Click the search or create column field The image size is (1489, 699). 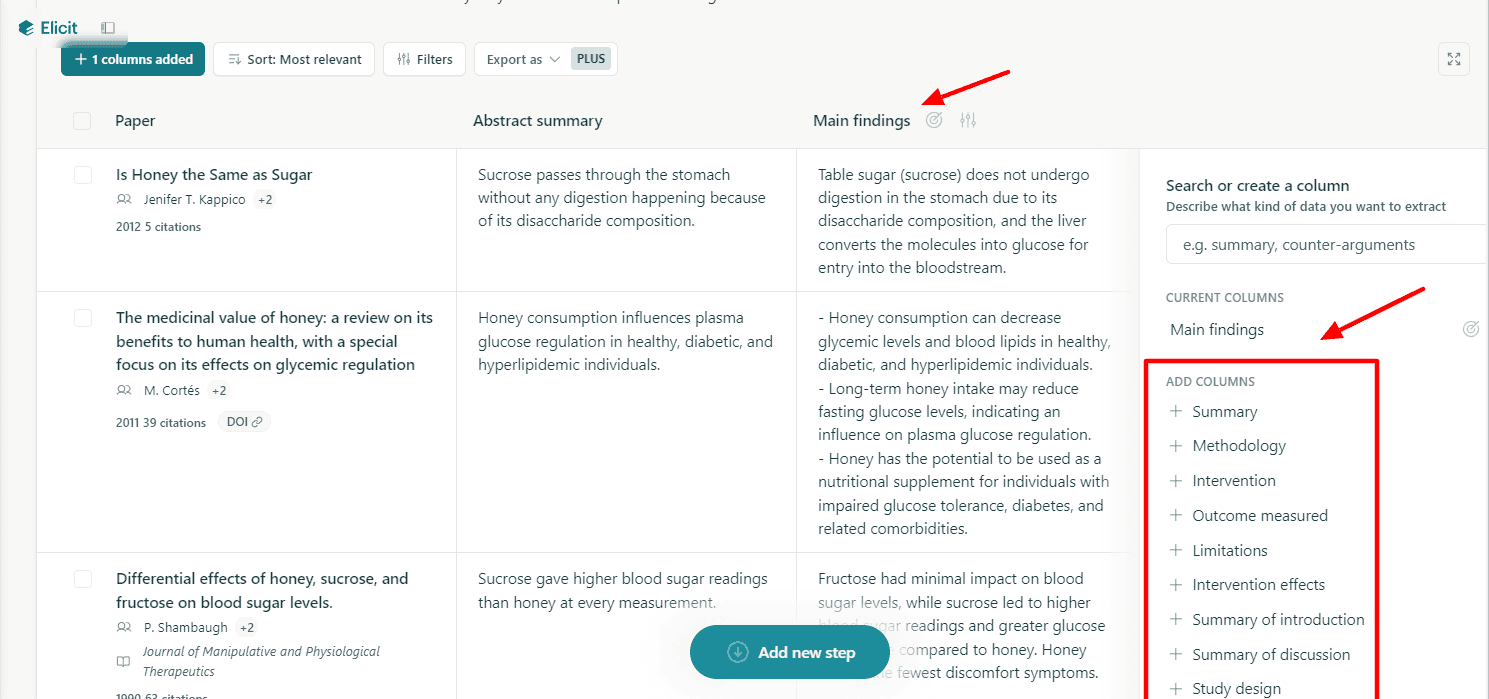tap(1325, 244)
